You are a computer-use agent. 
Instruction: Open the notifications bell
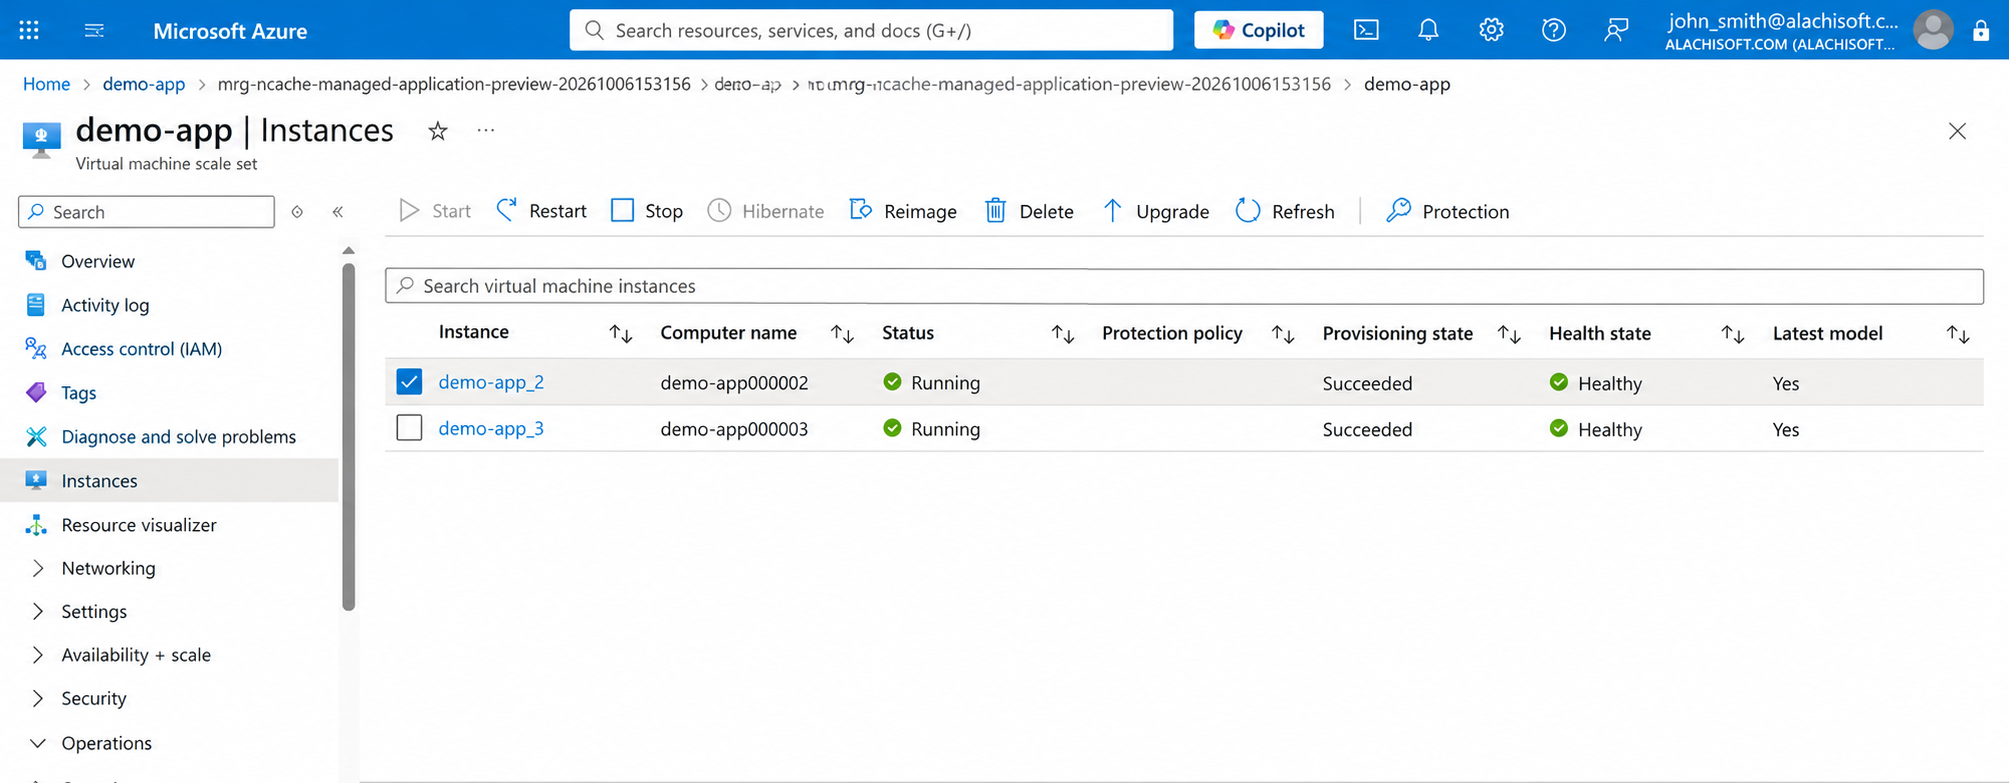point(1428,30)
